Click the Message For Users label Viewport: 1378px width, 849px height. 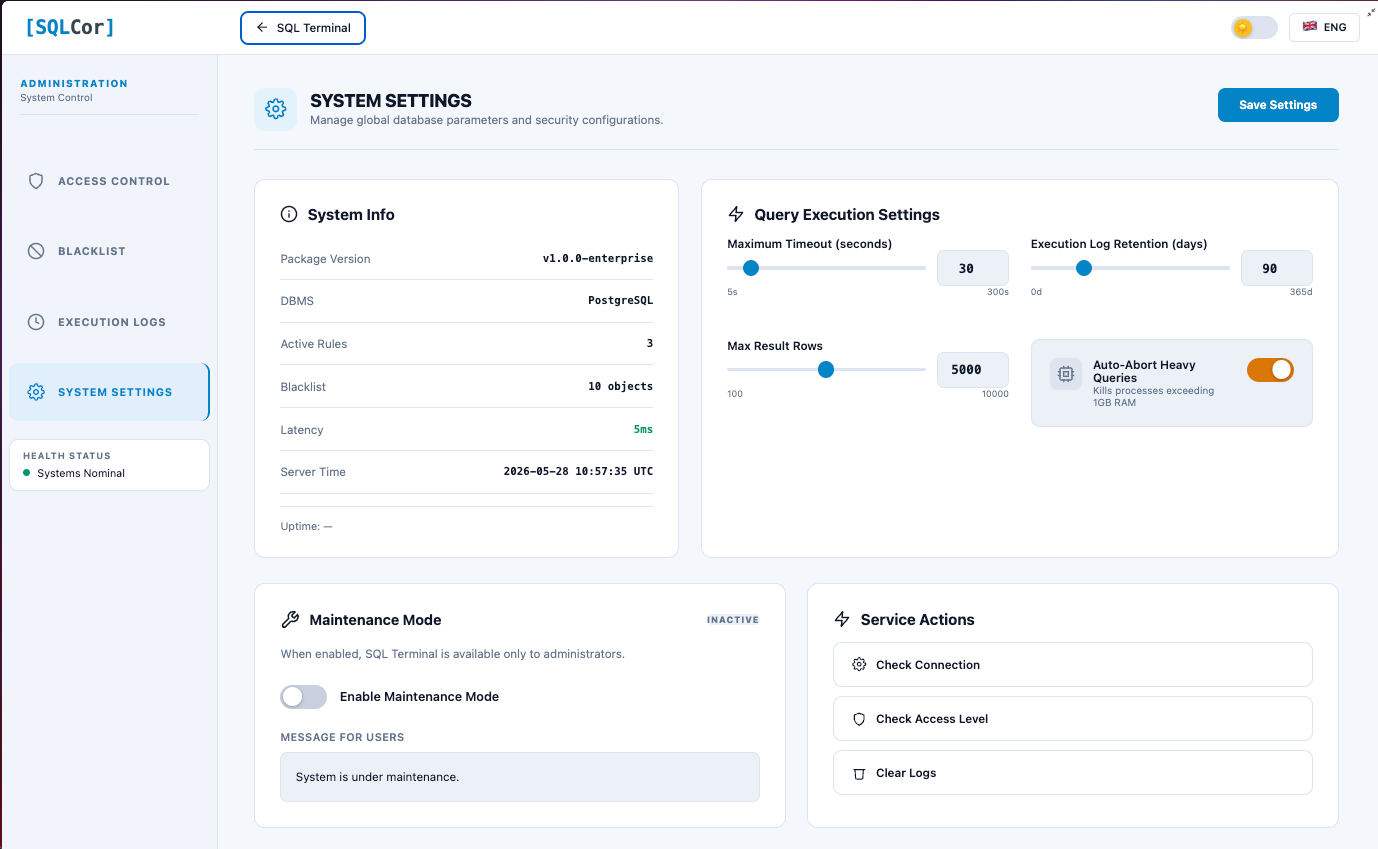point(342,737)
